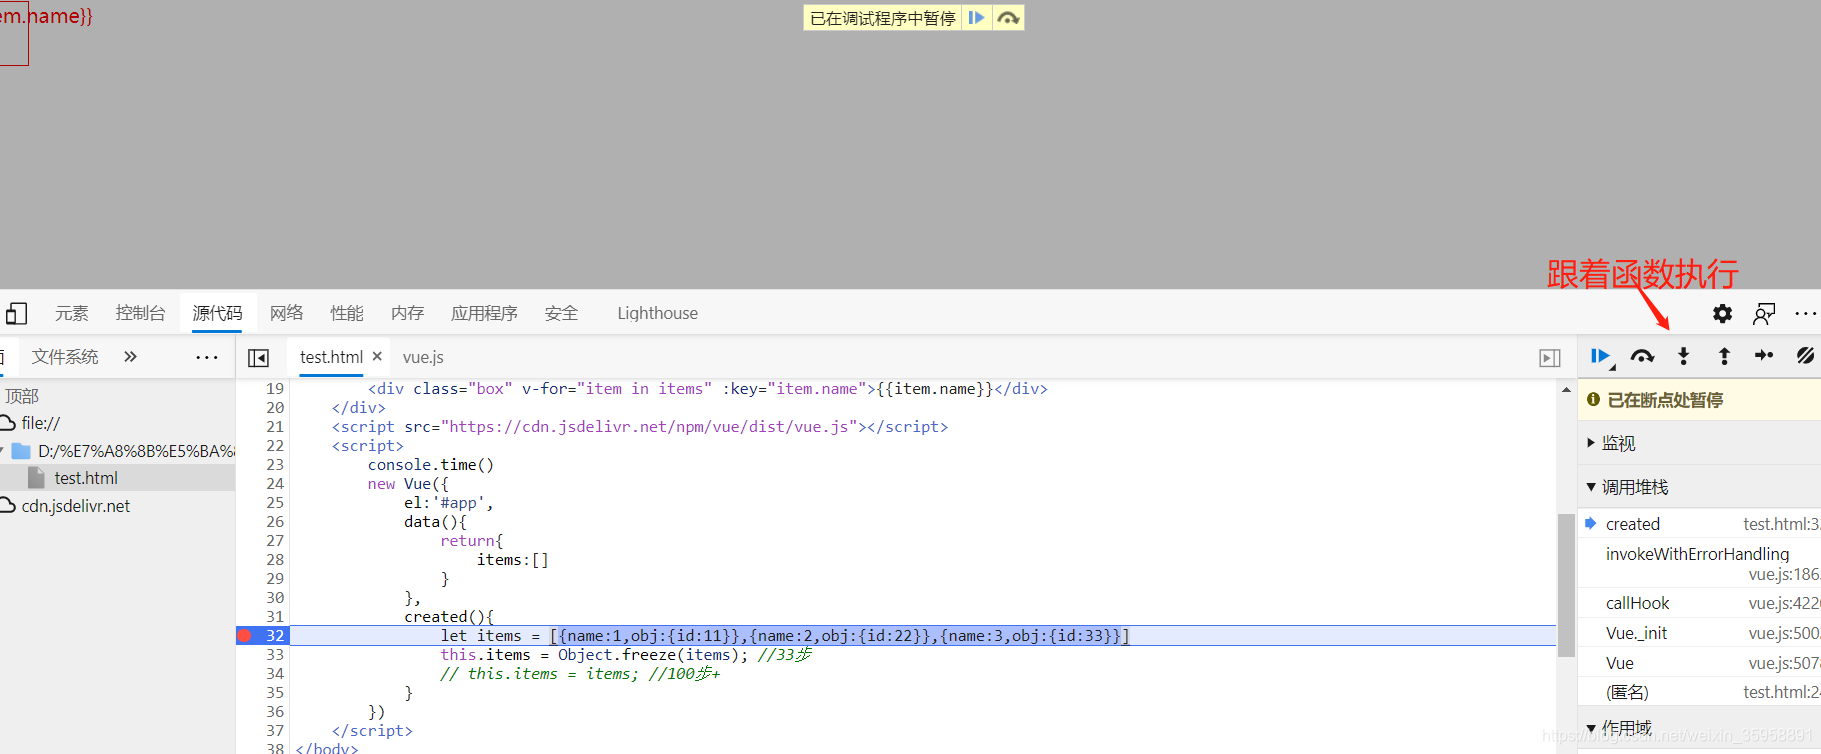Switch to the 控制台 tab
The height and width of the screenshot is (754, 1821).
(x=140, y=314)
